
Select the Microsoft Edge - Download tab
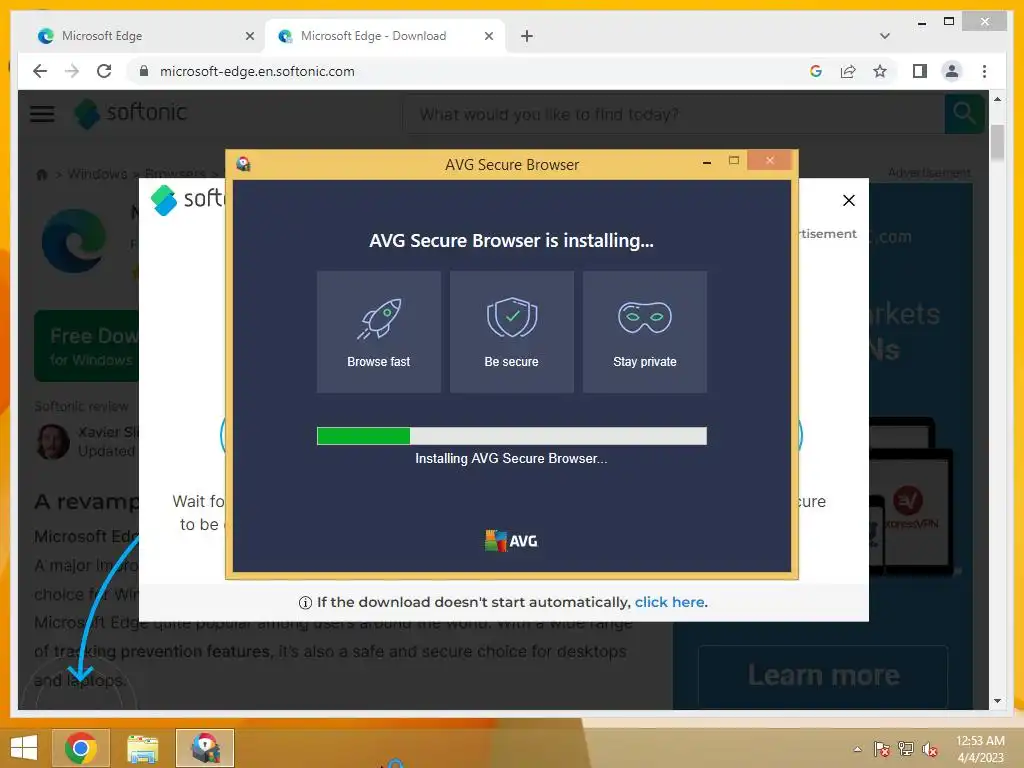[384, 36]
